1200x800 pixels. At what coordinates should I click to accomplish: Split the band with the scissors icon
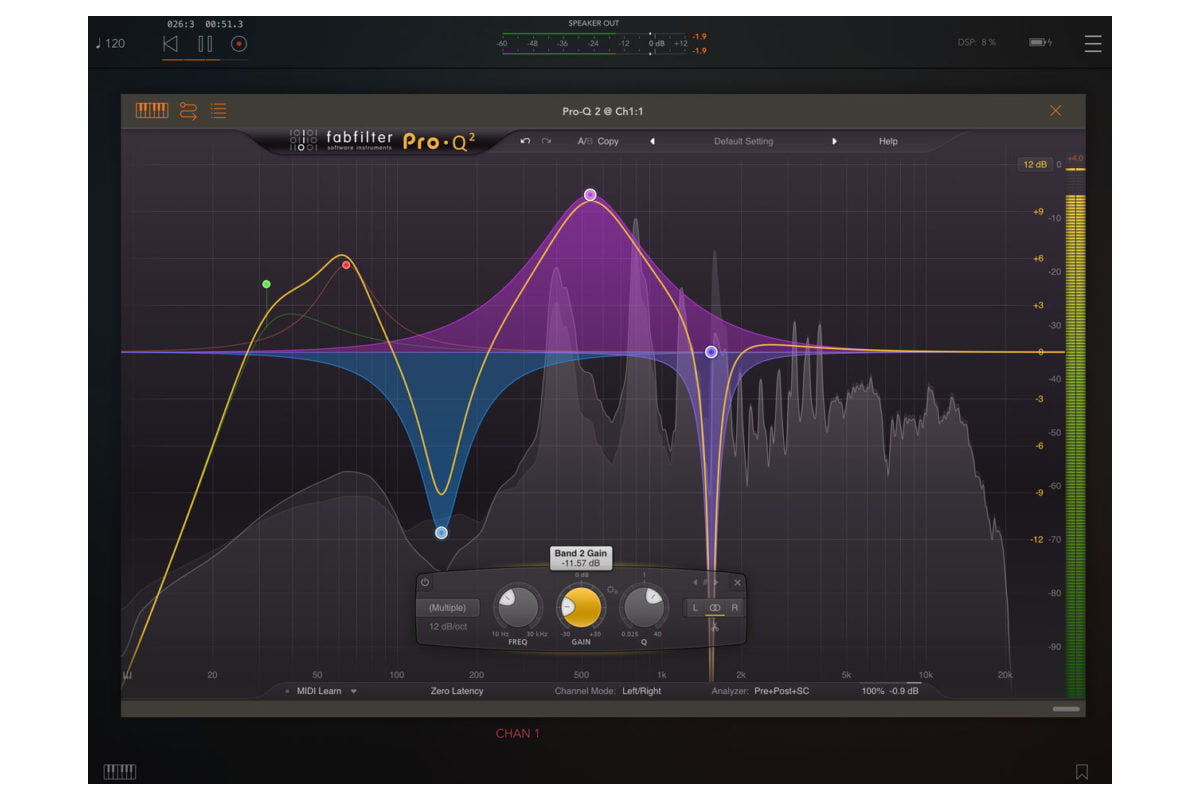pyautogui.click(x=715, y=627)
